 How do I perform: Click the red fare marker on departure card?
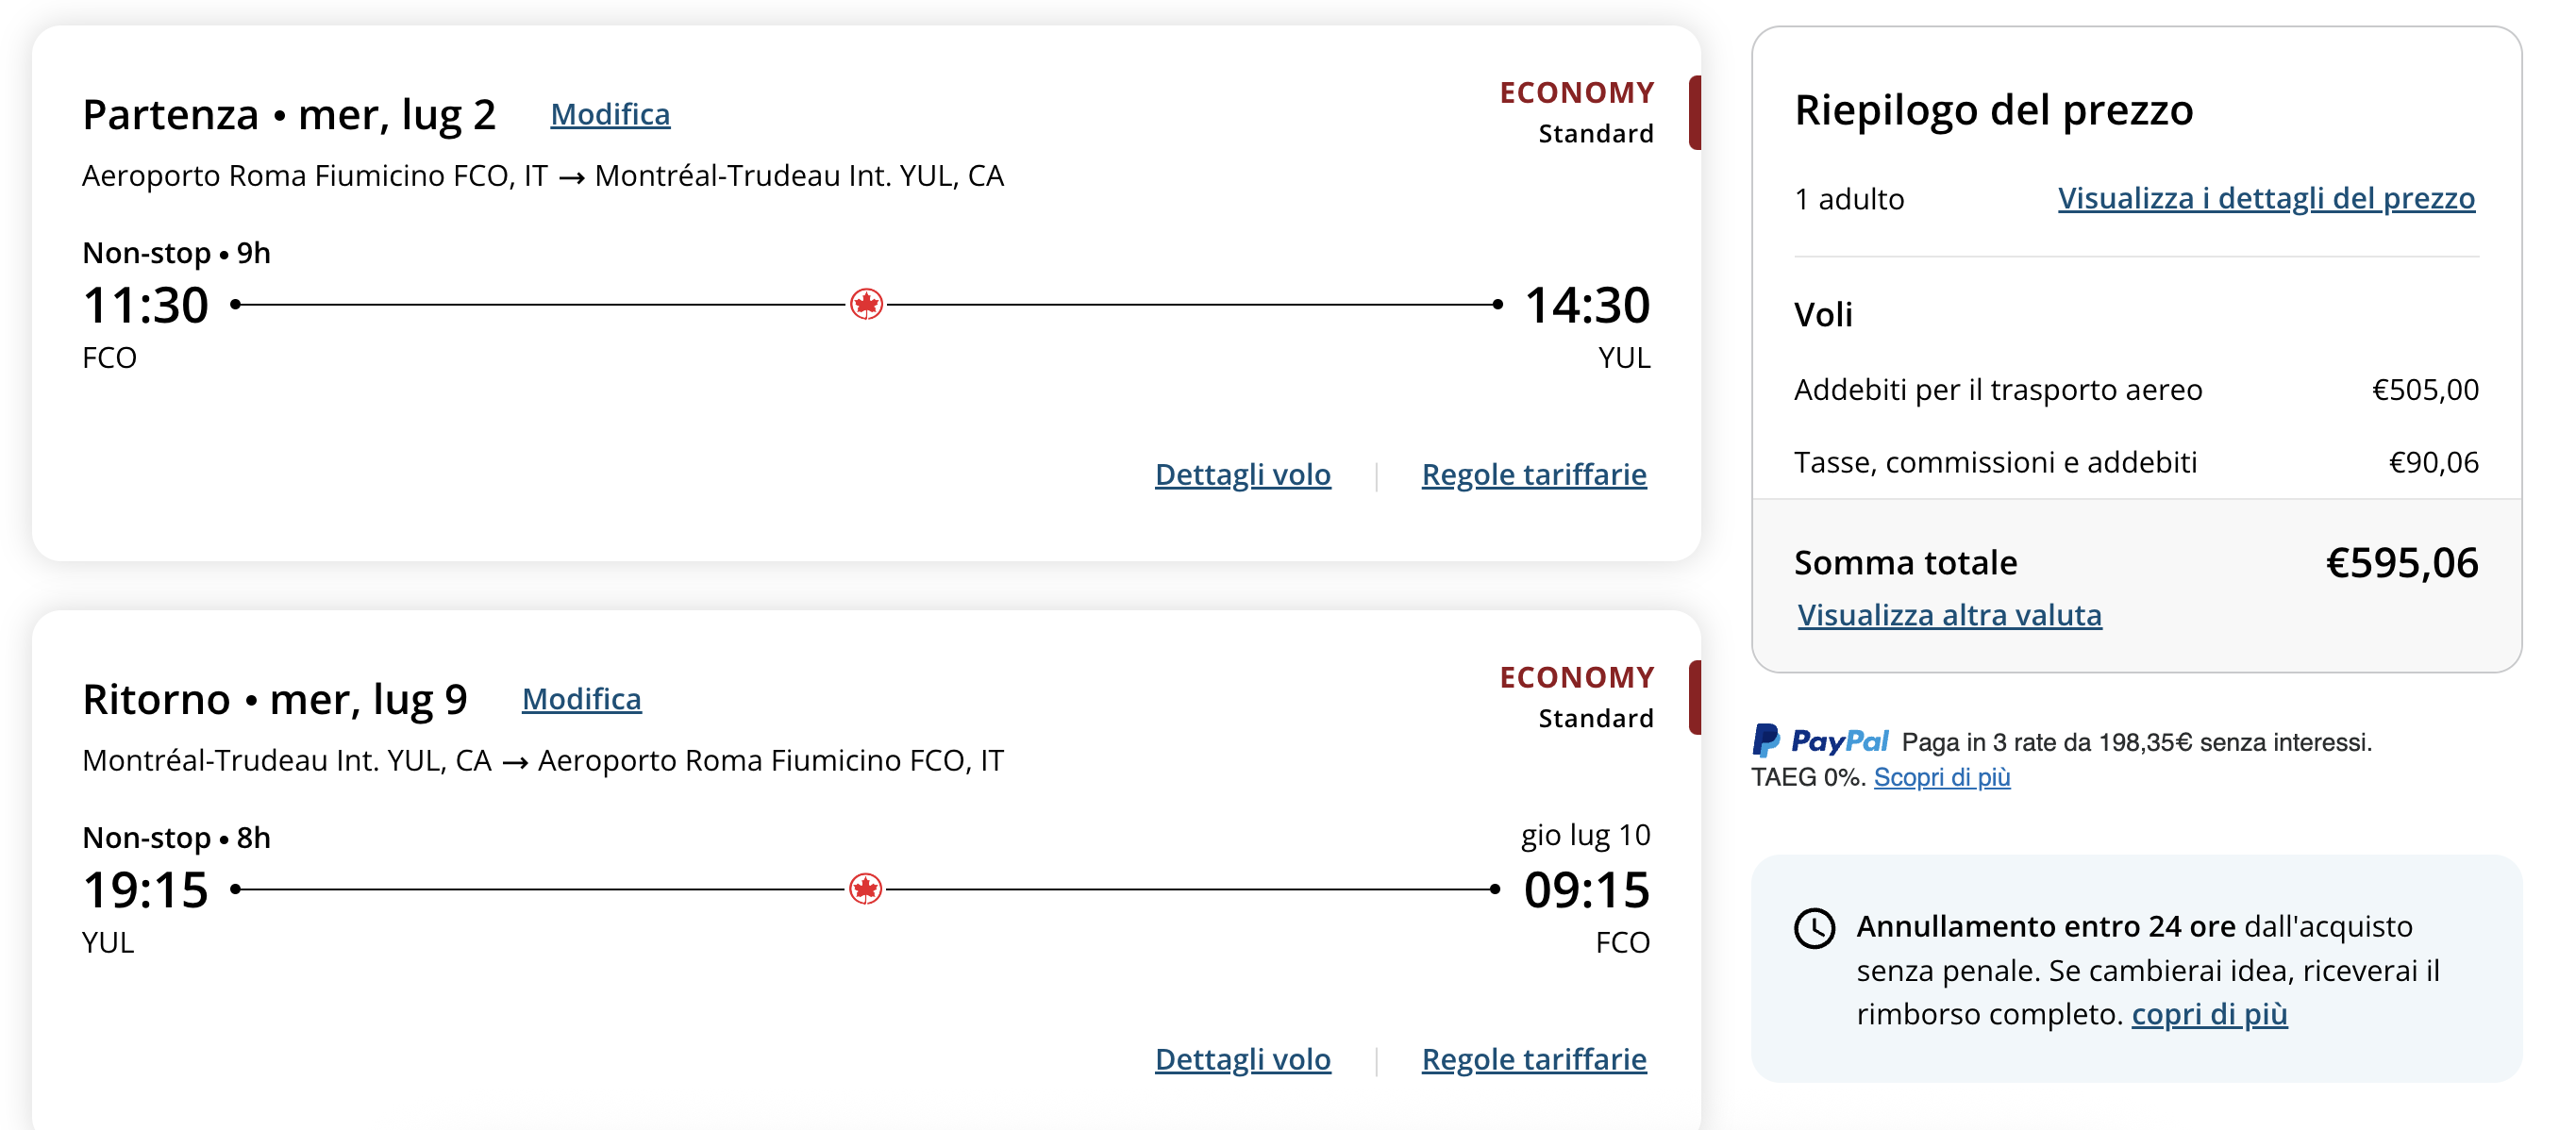pos(1695,113)
